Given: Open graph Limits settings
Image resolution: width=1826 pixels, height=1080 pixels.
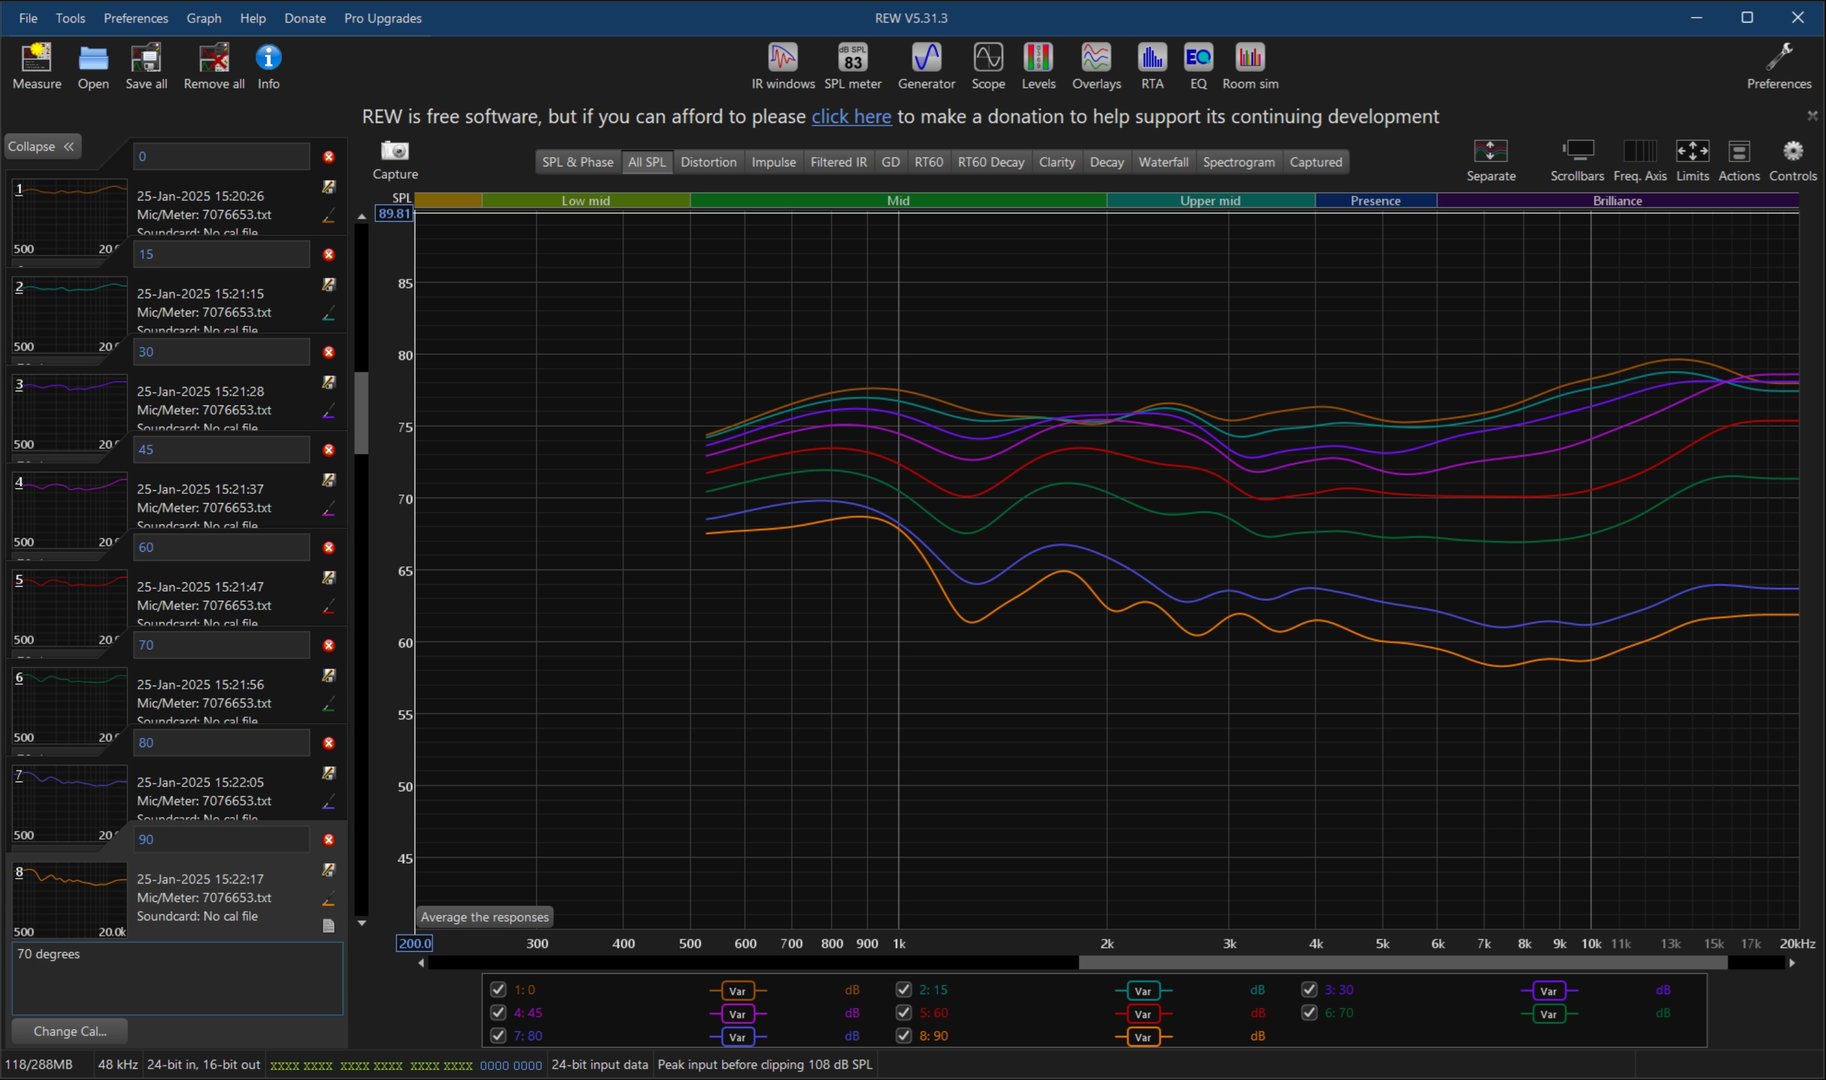Looking at the screenshot, I should point(1692,152).
